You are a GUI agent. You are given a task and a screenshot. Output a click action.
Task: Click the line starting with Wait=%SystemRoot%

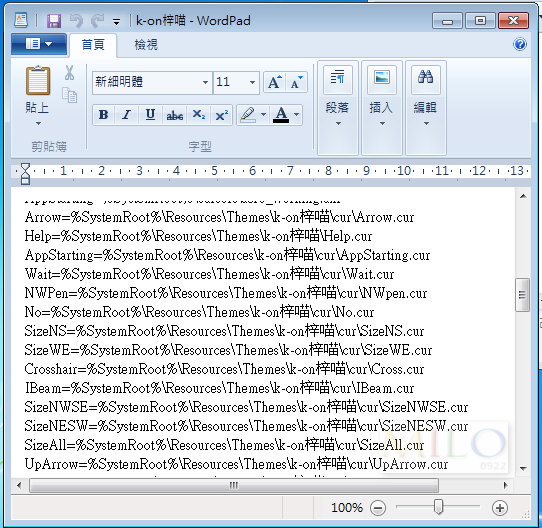[x=209, y=274]
